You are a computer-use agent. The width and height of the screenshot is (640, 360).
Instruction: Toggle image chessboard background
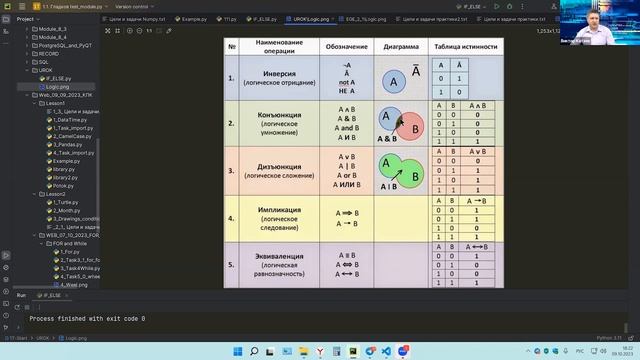click(x=108, y=31)
